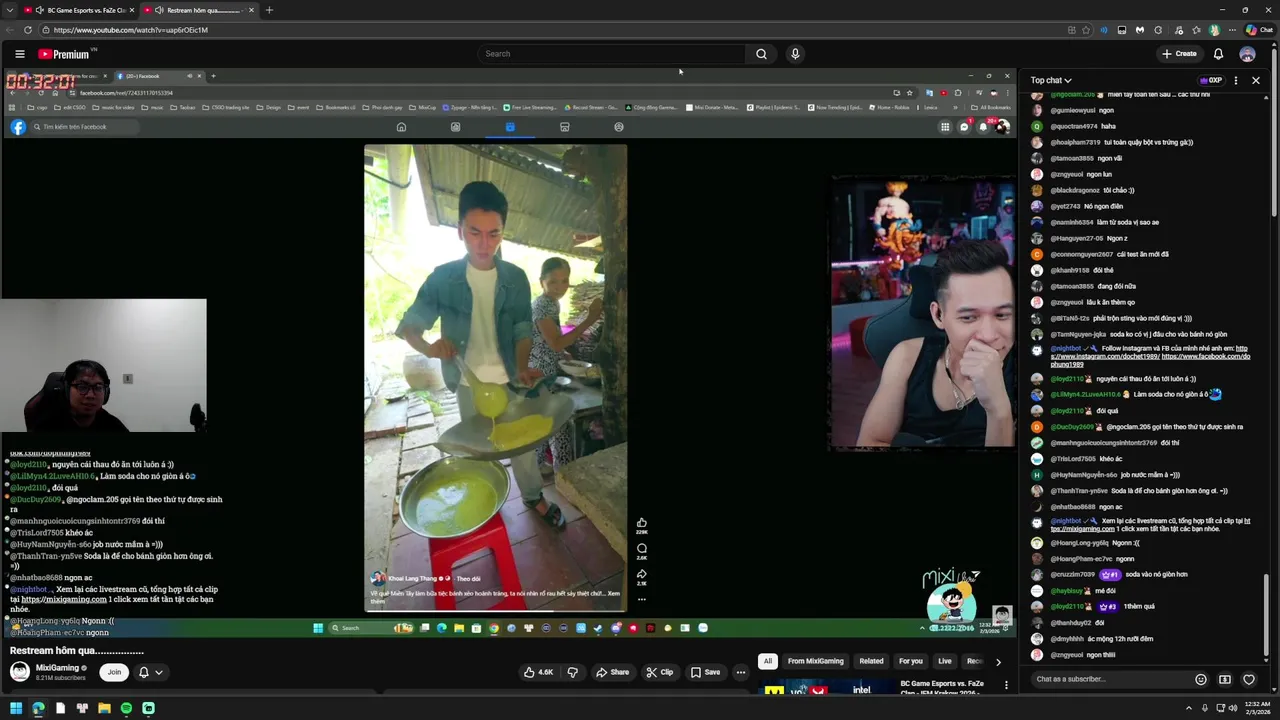The height and width of the screenshot is (720, 1280).
Task: Click the video title Restream hôm qua
Action: click(x=77, y=650)
